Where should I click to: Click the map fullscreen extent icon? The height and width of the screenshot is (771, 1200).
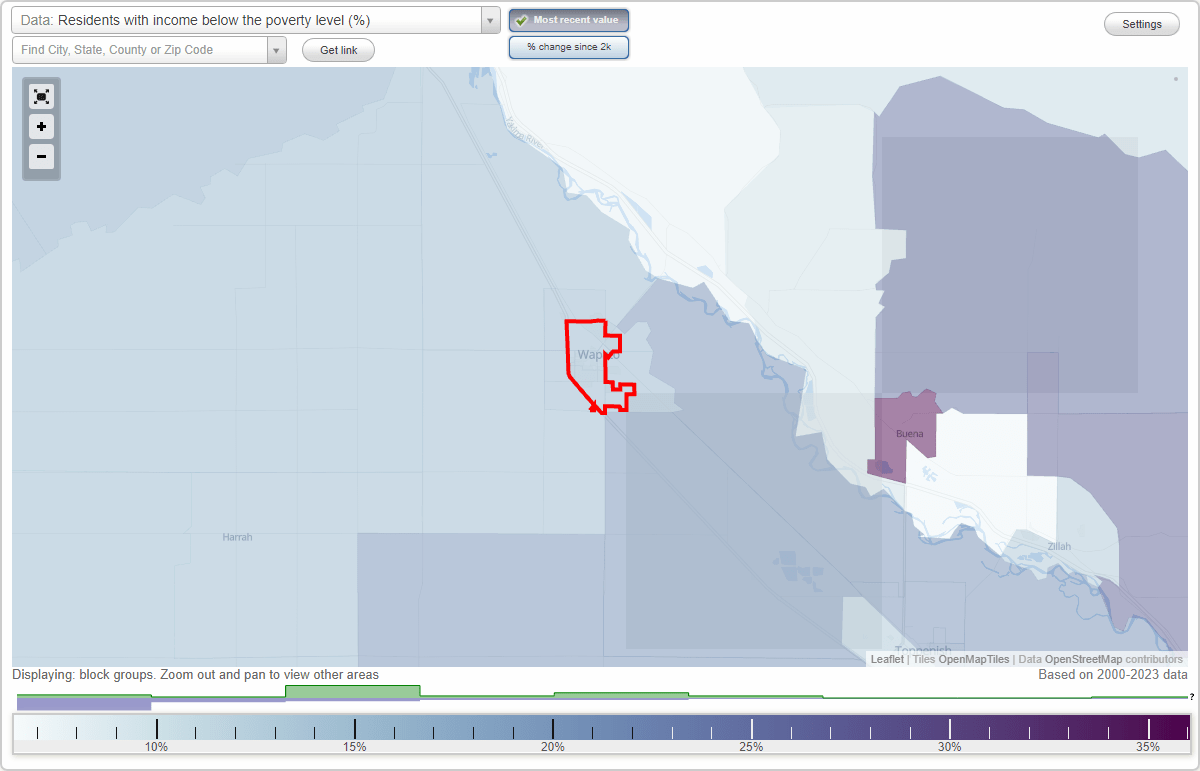41,96
